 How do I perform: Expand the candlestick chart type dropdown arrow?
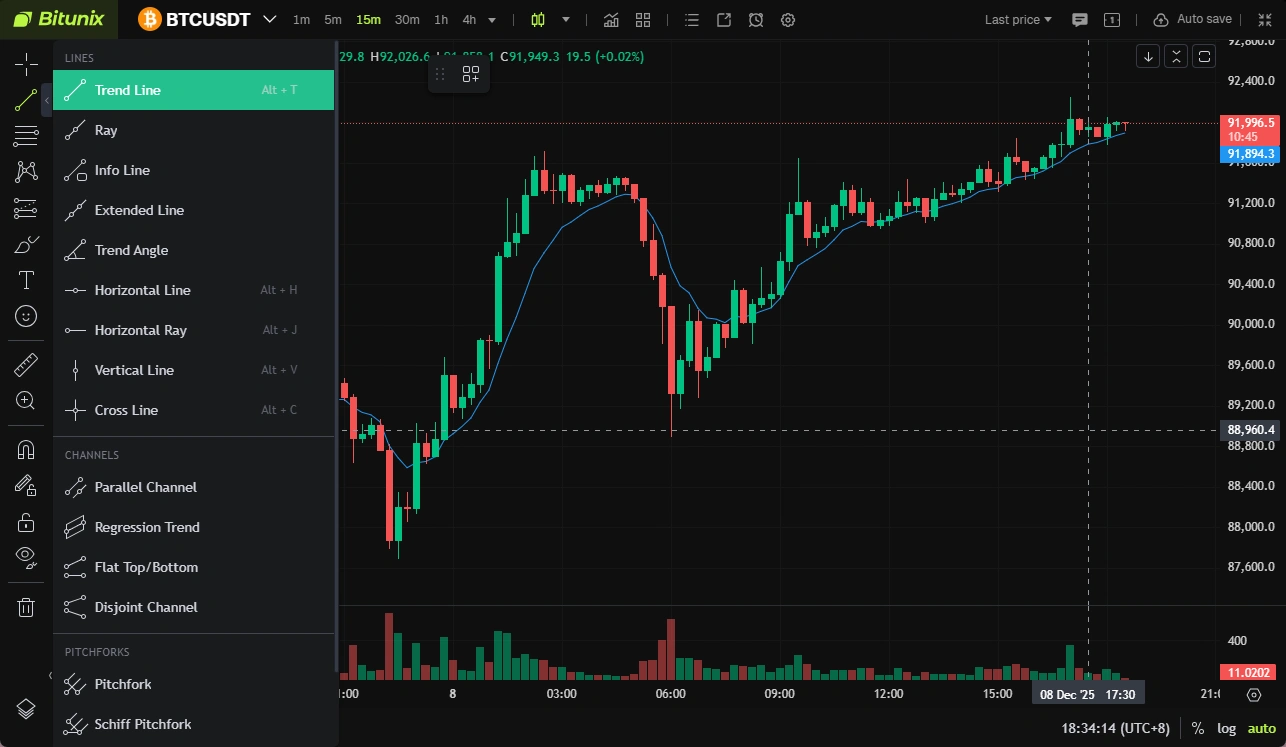566,20
